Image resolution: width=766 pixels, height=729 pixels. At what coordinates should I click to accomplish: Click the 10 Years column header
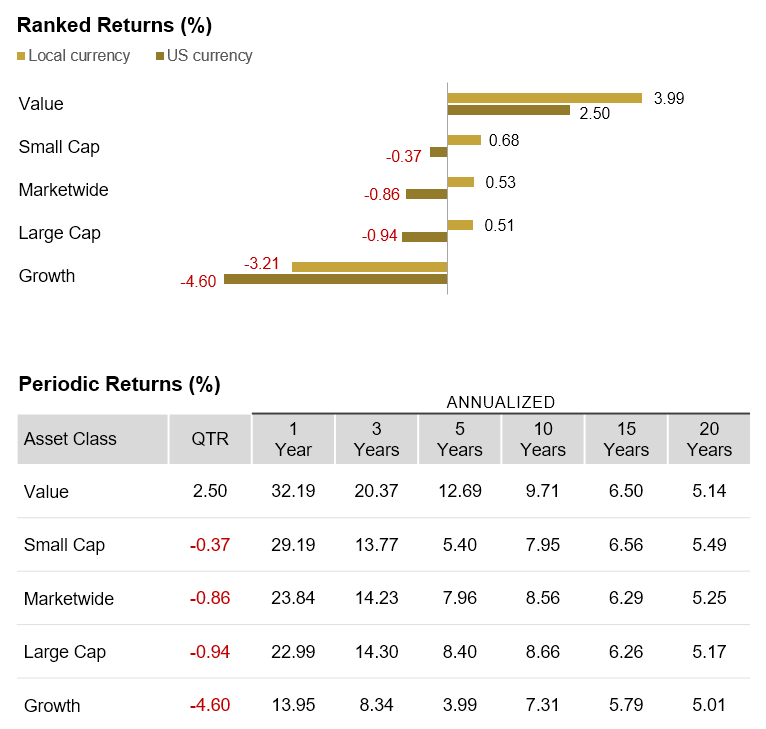pos(543,439)
